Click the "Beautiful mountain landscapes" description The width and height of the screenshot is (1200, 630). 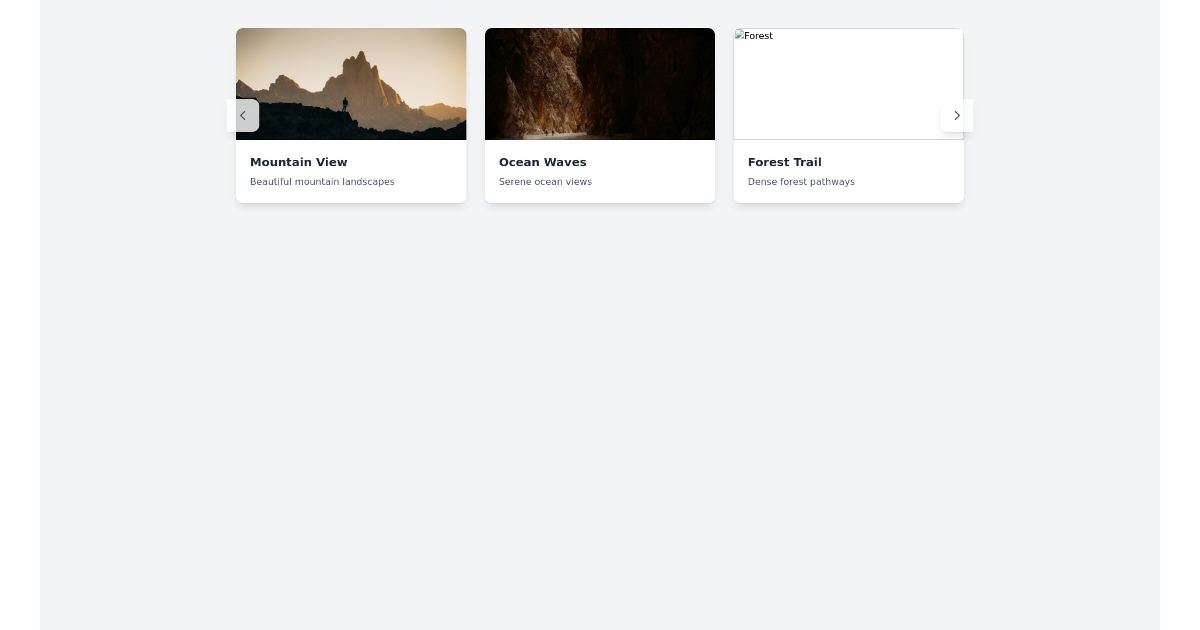pos(322,182)
